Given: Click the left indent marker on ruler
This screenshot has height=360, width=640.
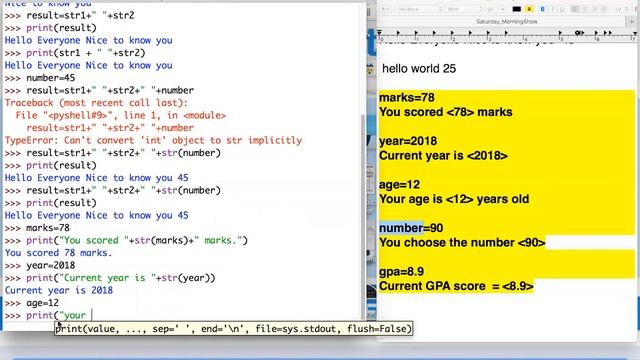Looking at the screenshot, I should click(379, 32).
